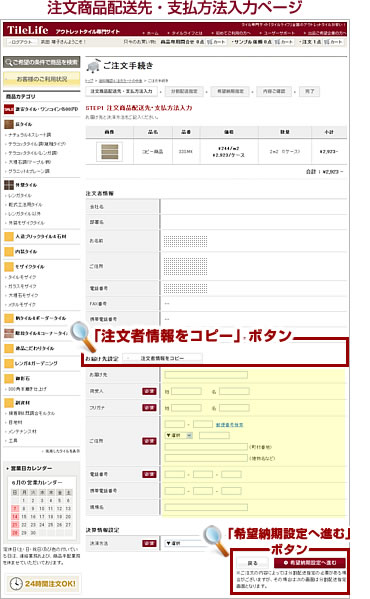Click the 戻る button
Viewport: 370px width, 599px height.
(252, 563)
